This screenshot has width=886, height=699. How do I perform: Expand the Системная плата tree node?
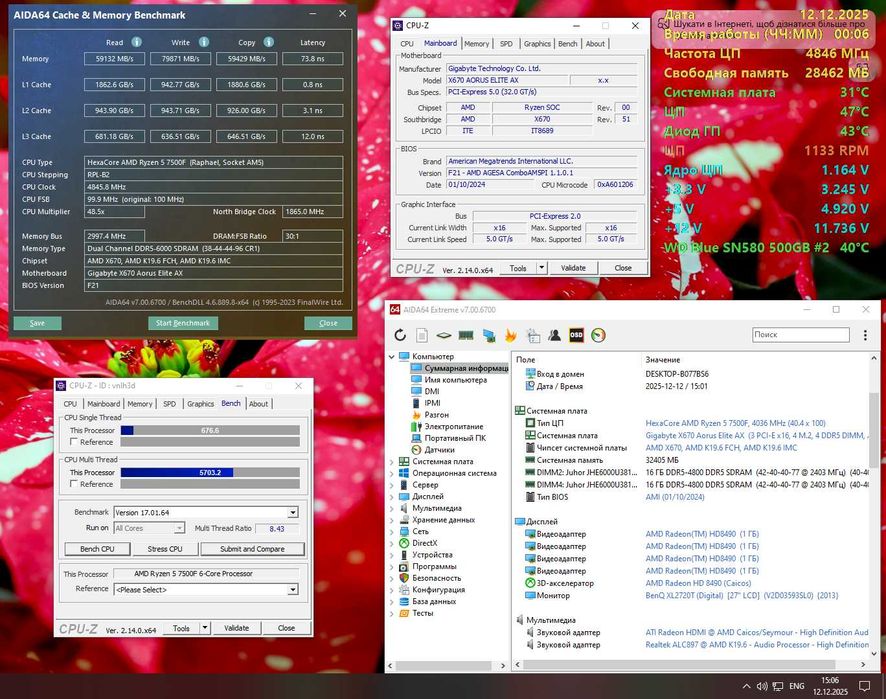tap(392, 462)
